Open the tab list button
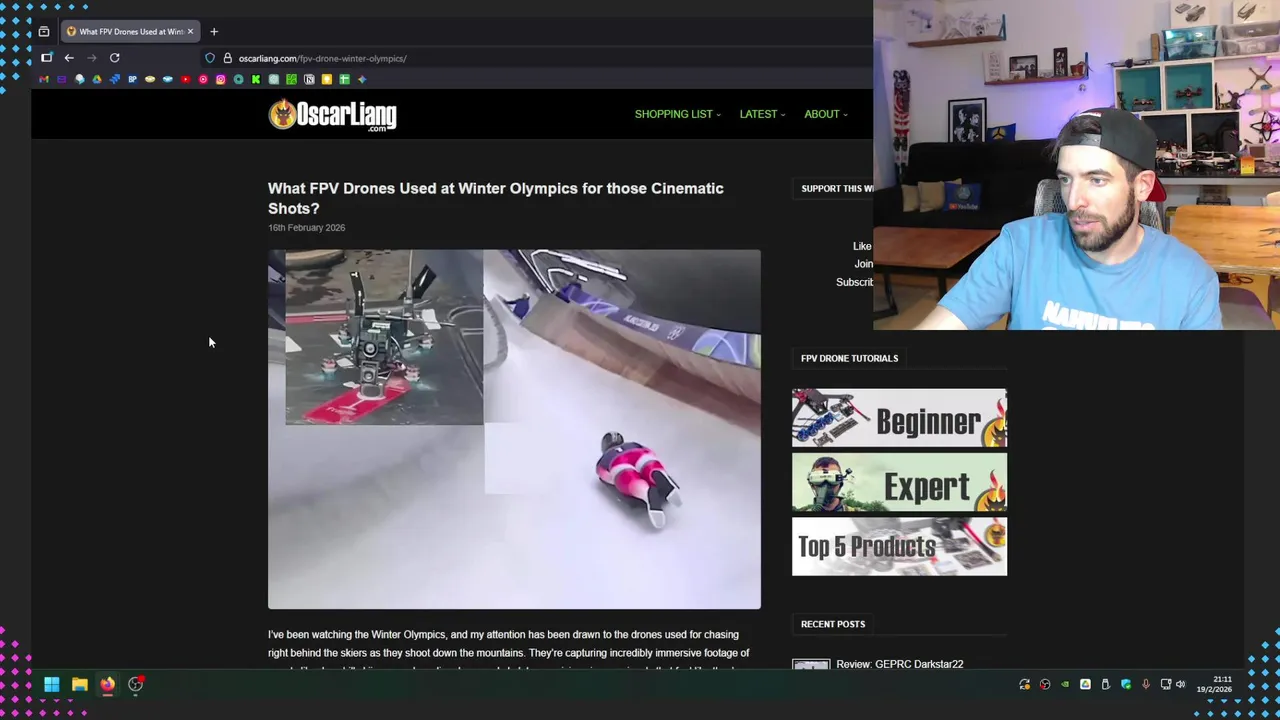 click(x=44, y=31)
